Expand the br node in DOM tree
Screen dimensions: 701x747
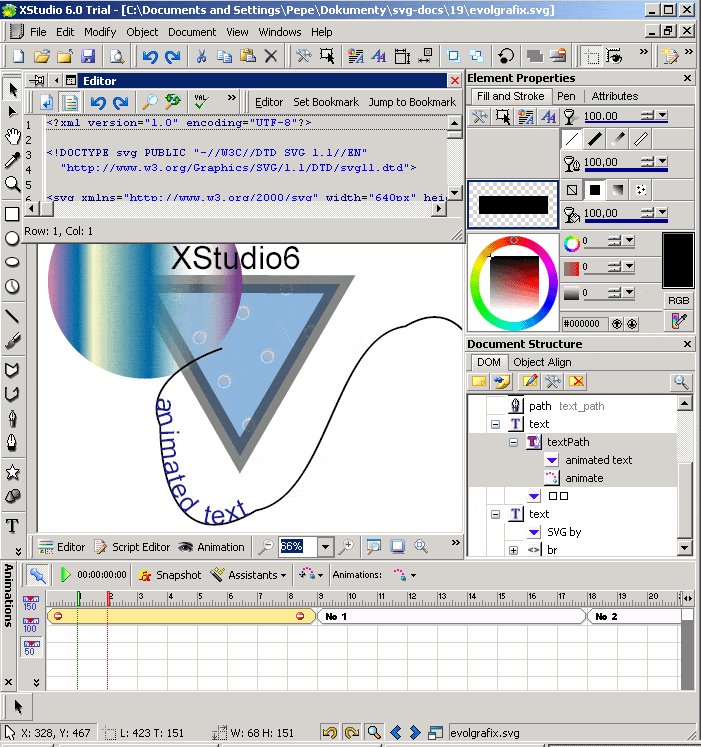coord(514,550)
